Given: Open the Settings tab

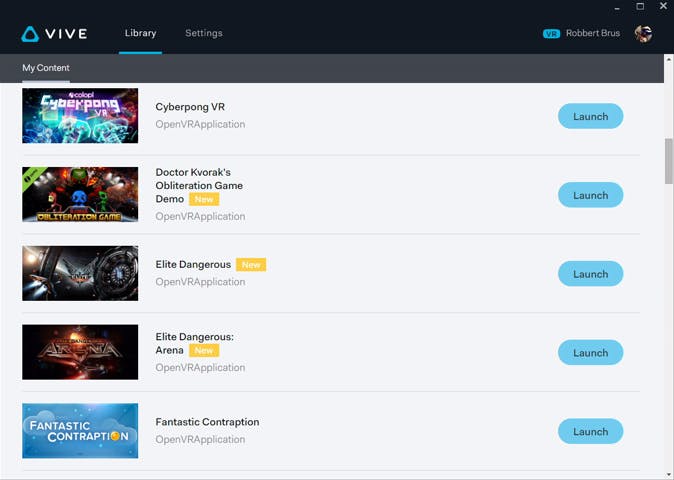Looking at the screenshot, I should click(x=204, y=33).
